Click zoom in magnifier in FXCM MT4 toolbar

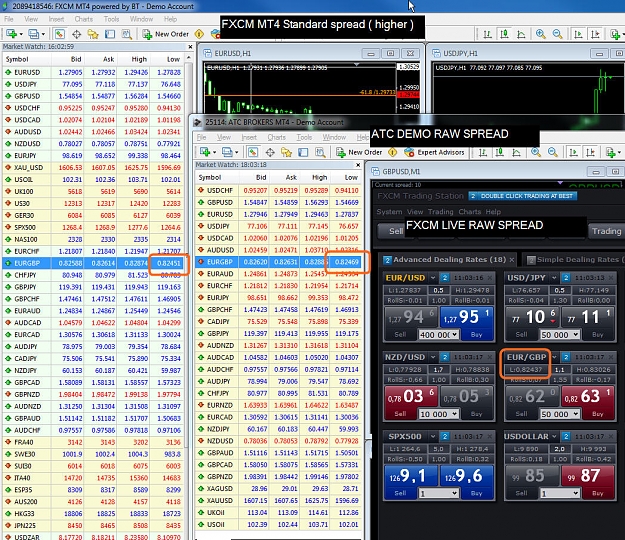(540, 34)
